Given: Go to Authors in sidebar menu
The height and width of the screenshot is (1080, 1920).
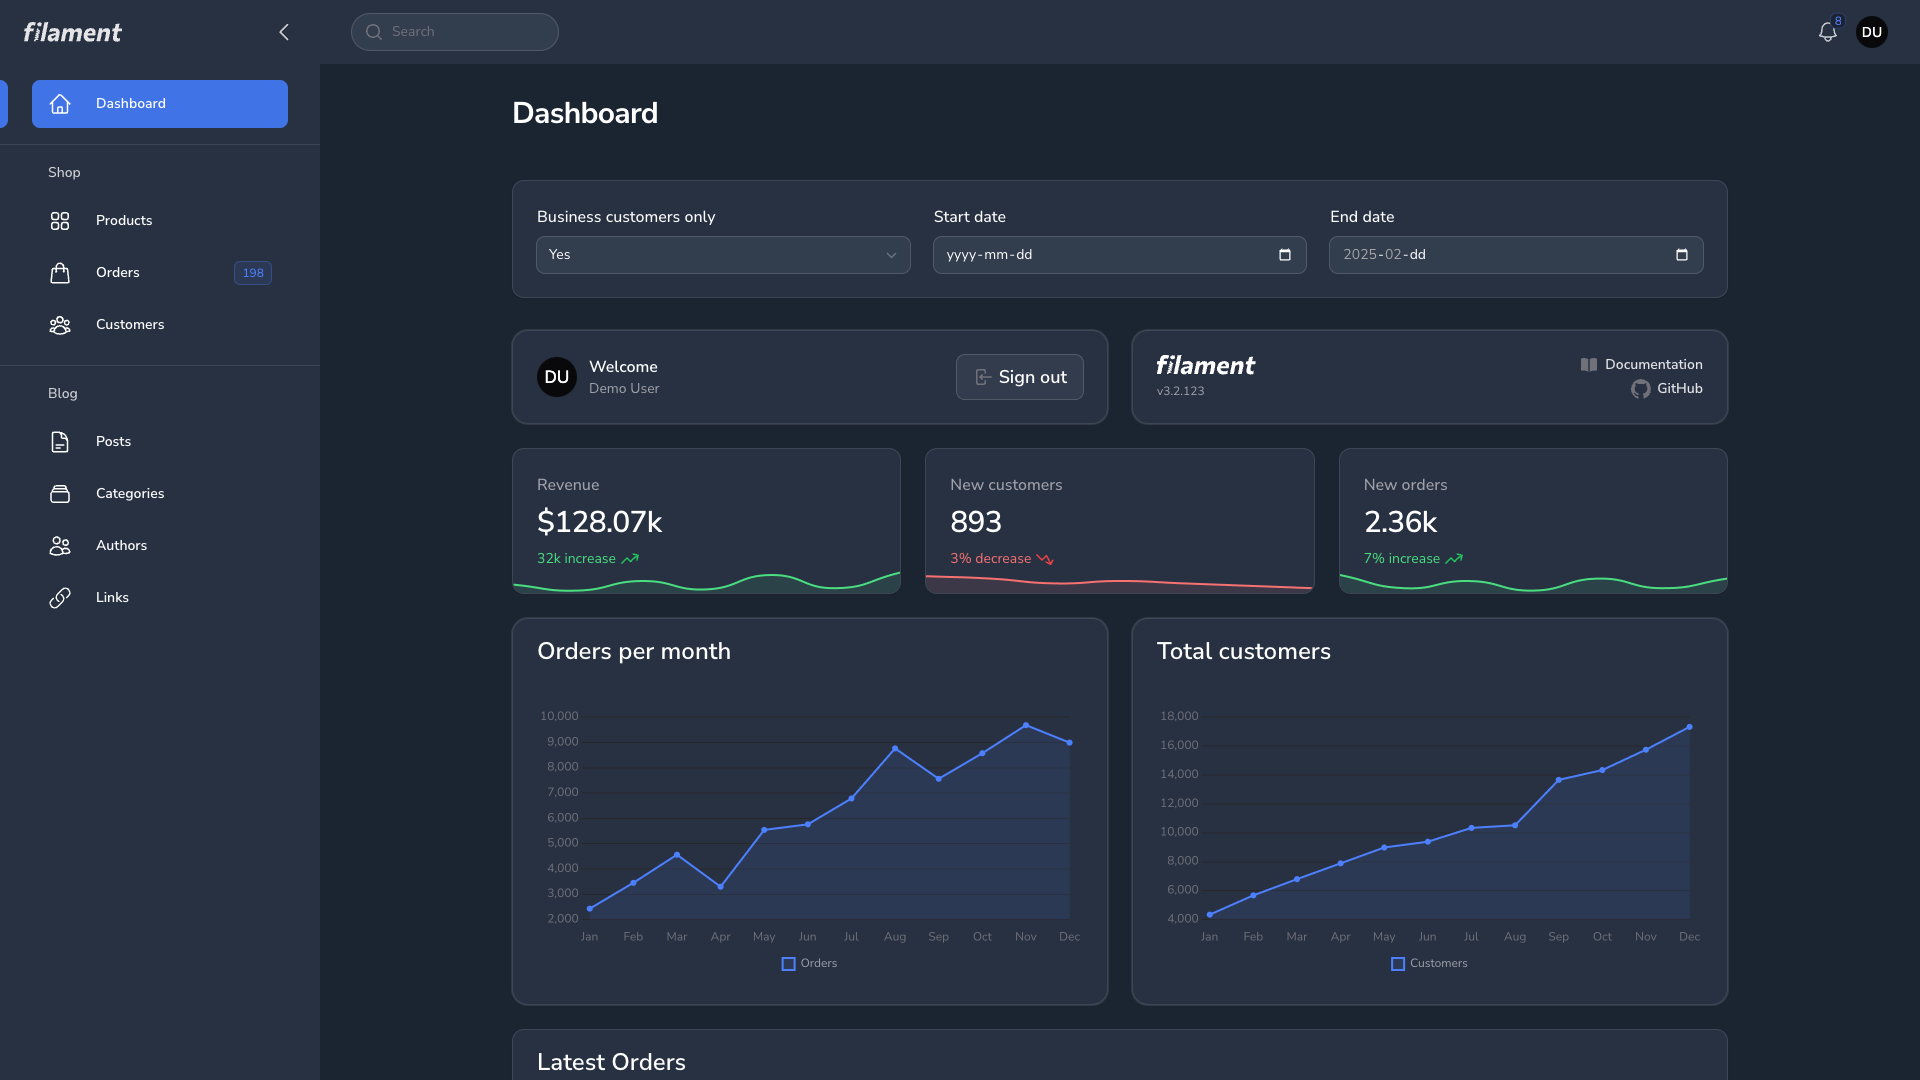Looking at the screenshot, I should point(121,546).
